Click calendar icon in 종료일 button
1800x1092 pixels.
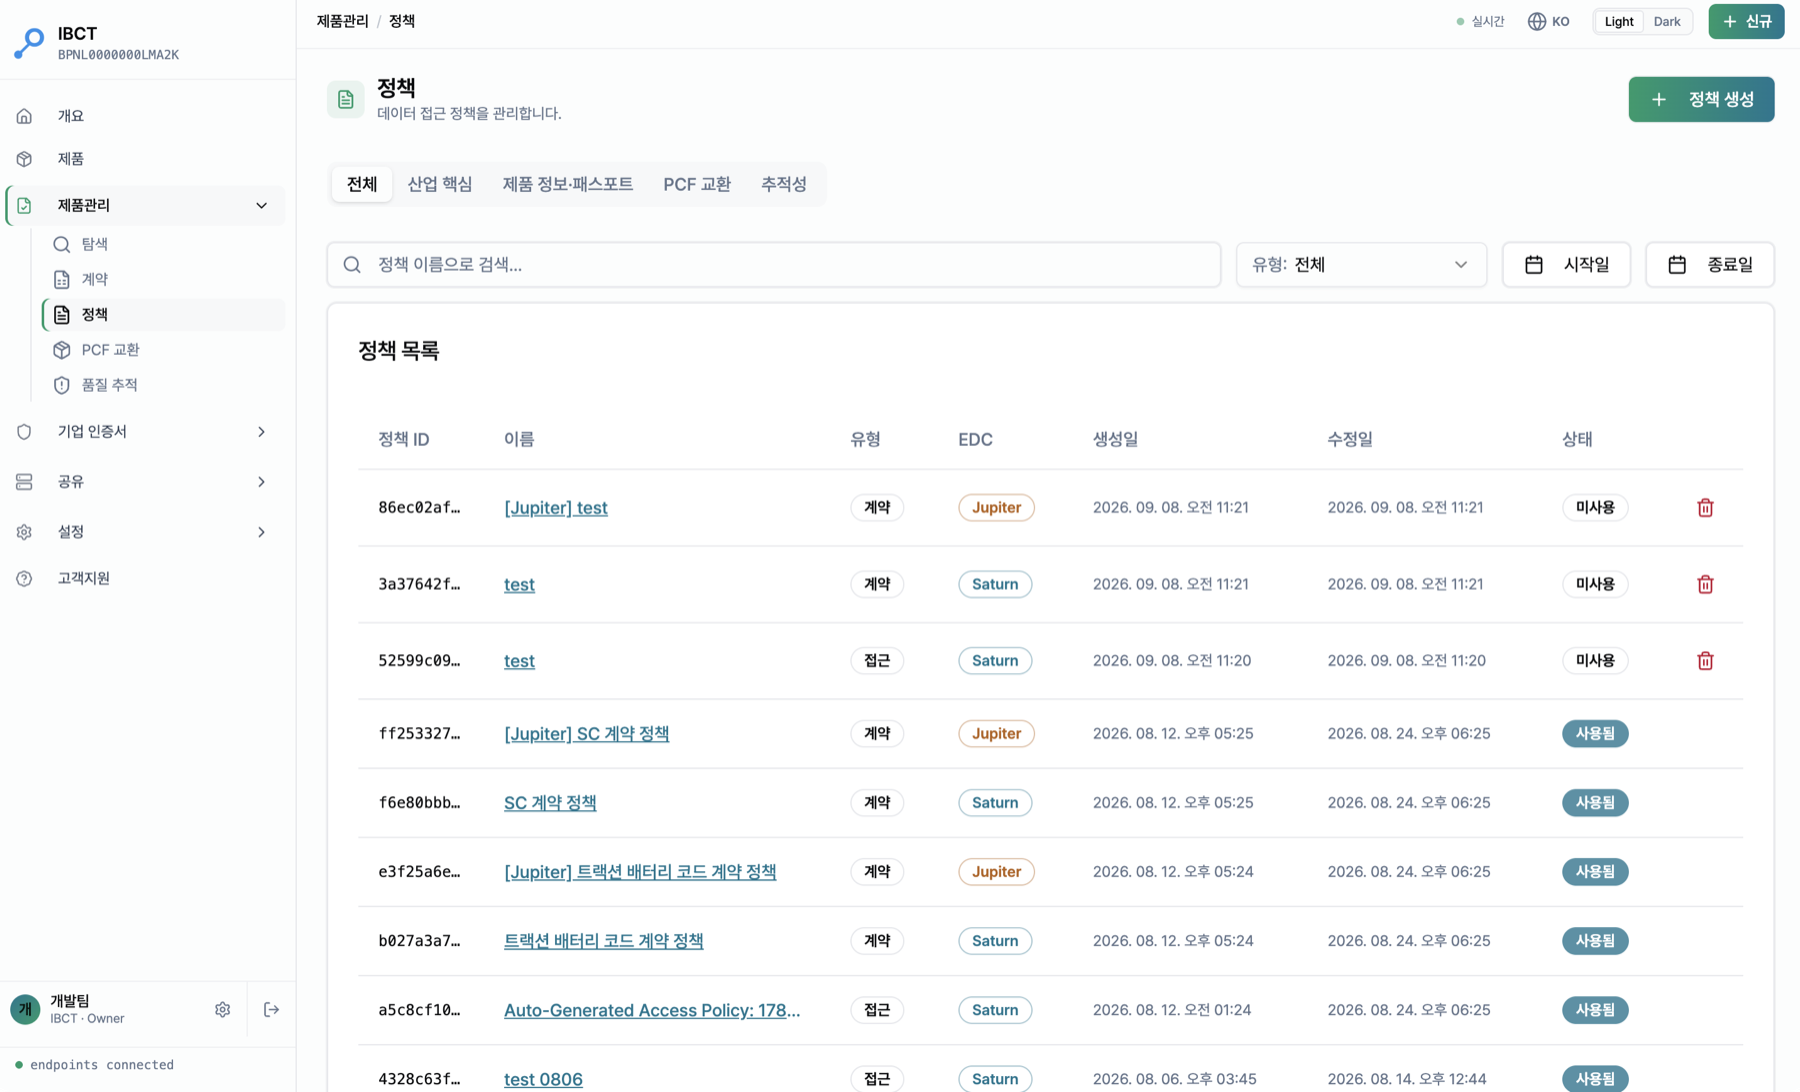coord(1677,265)
